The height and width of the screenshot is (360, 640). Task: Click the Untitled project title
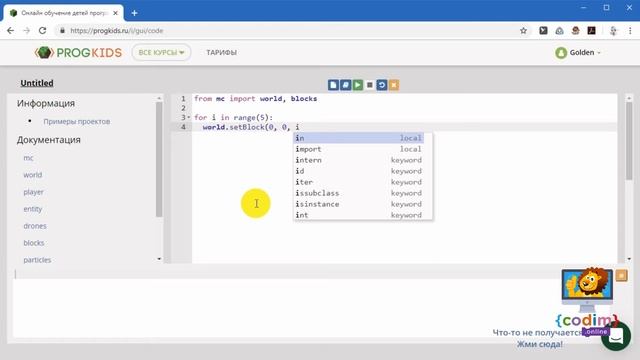coord(37,83)
